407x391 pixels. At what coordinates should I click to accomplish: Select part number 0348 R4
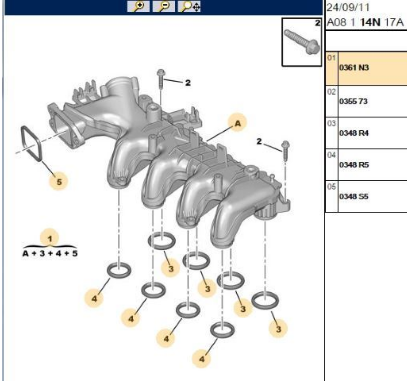point(354,133)
